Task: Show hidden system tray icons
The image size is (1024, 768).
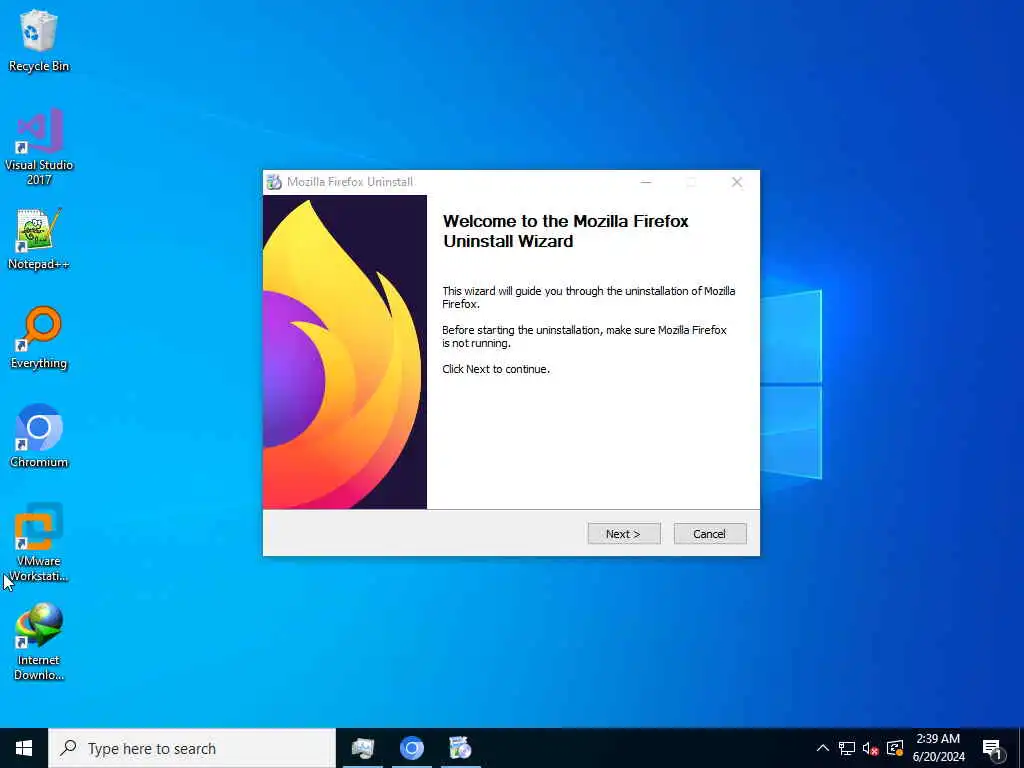Action: click(823, 748)
